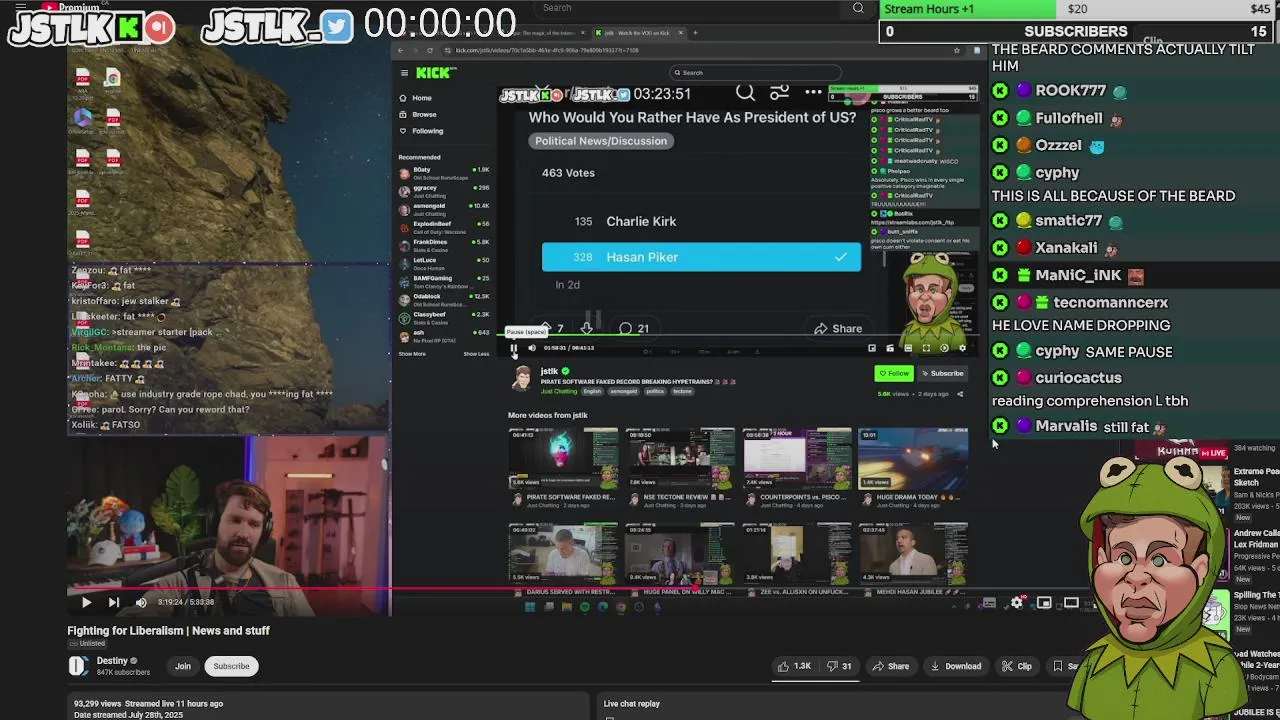
Task: Enable YouTube miniplayer mode
Action: tap(1044, 603)
